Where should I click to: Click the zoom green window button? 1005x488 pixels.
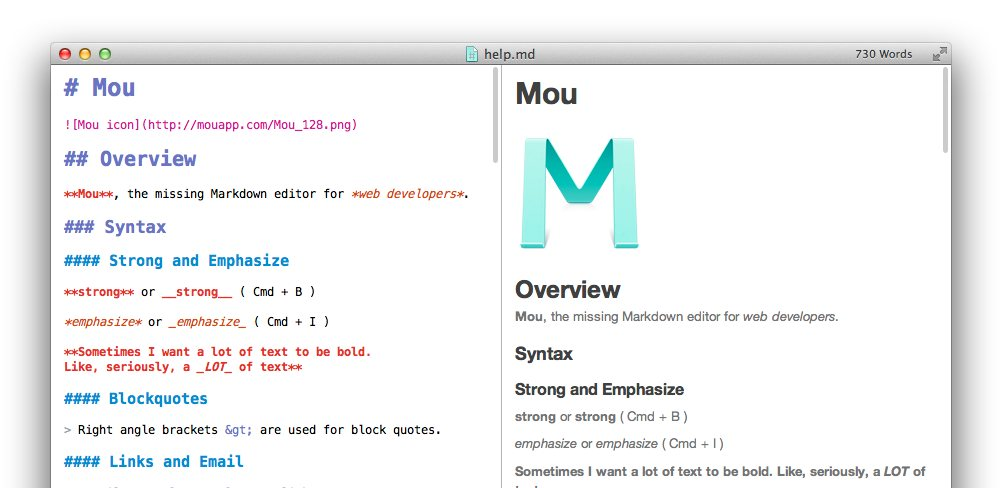(104, 55)
